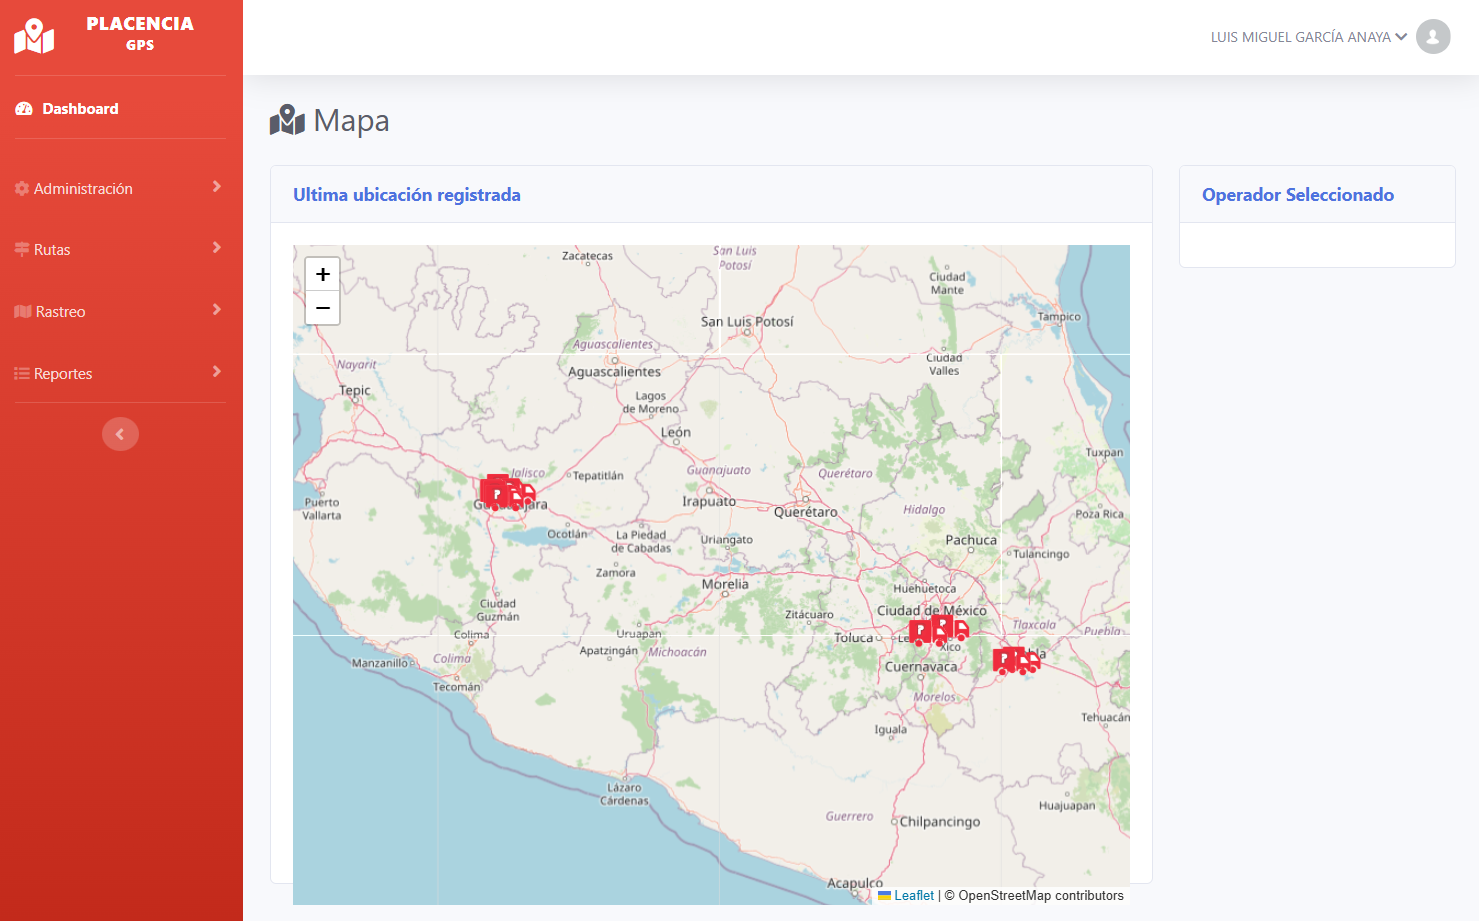Click the Ultima ubicación registrada heading
This screenshot has width=1479, height=921.
(407, 195)
